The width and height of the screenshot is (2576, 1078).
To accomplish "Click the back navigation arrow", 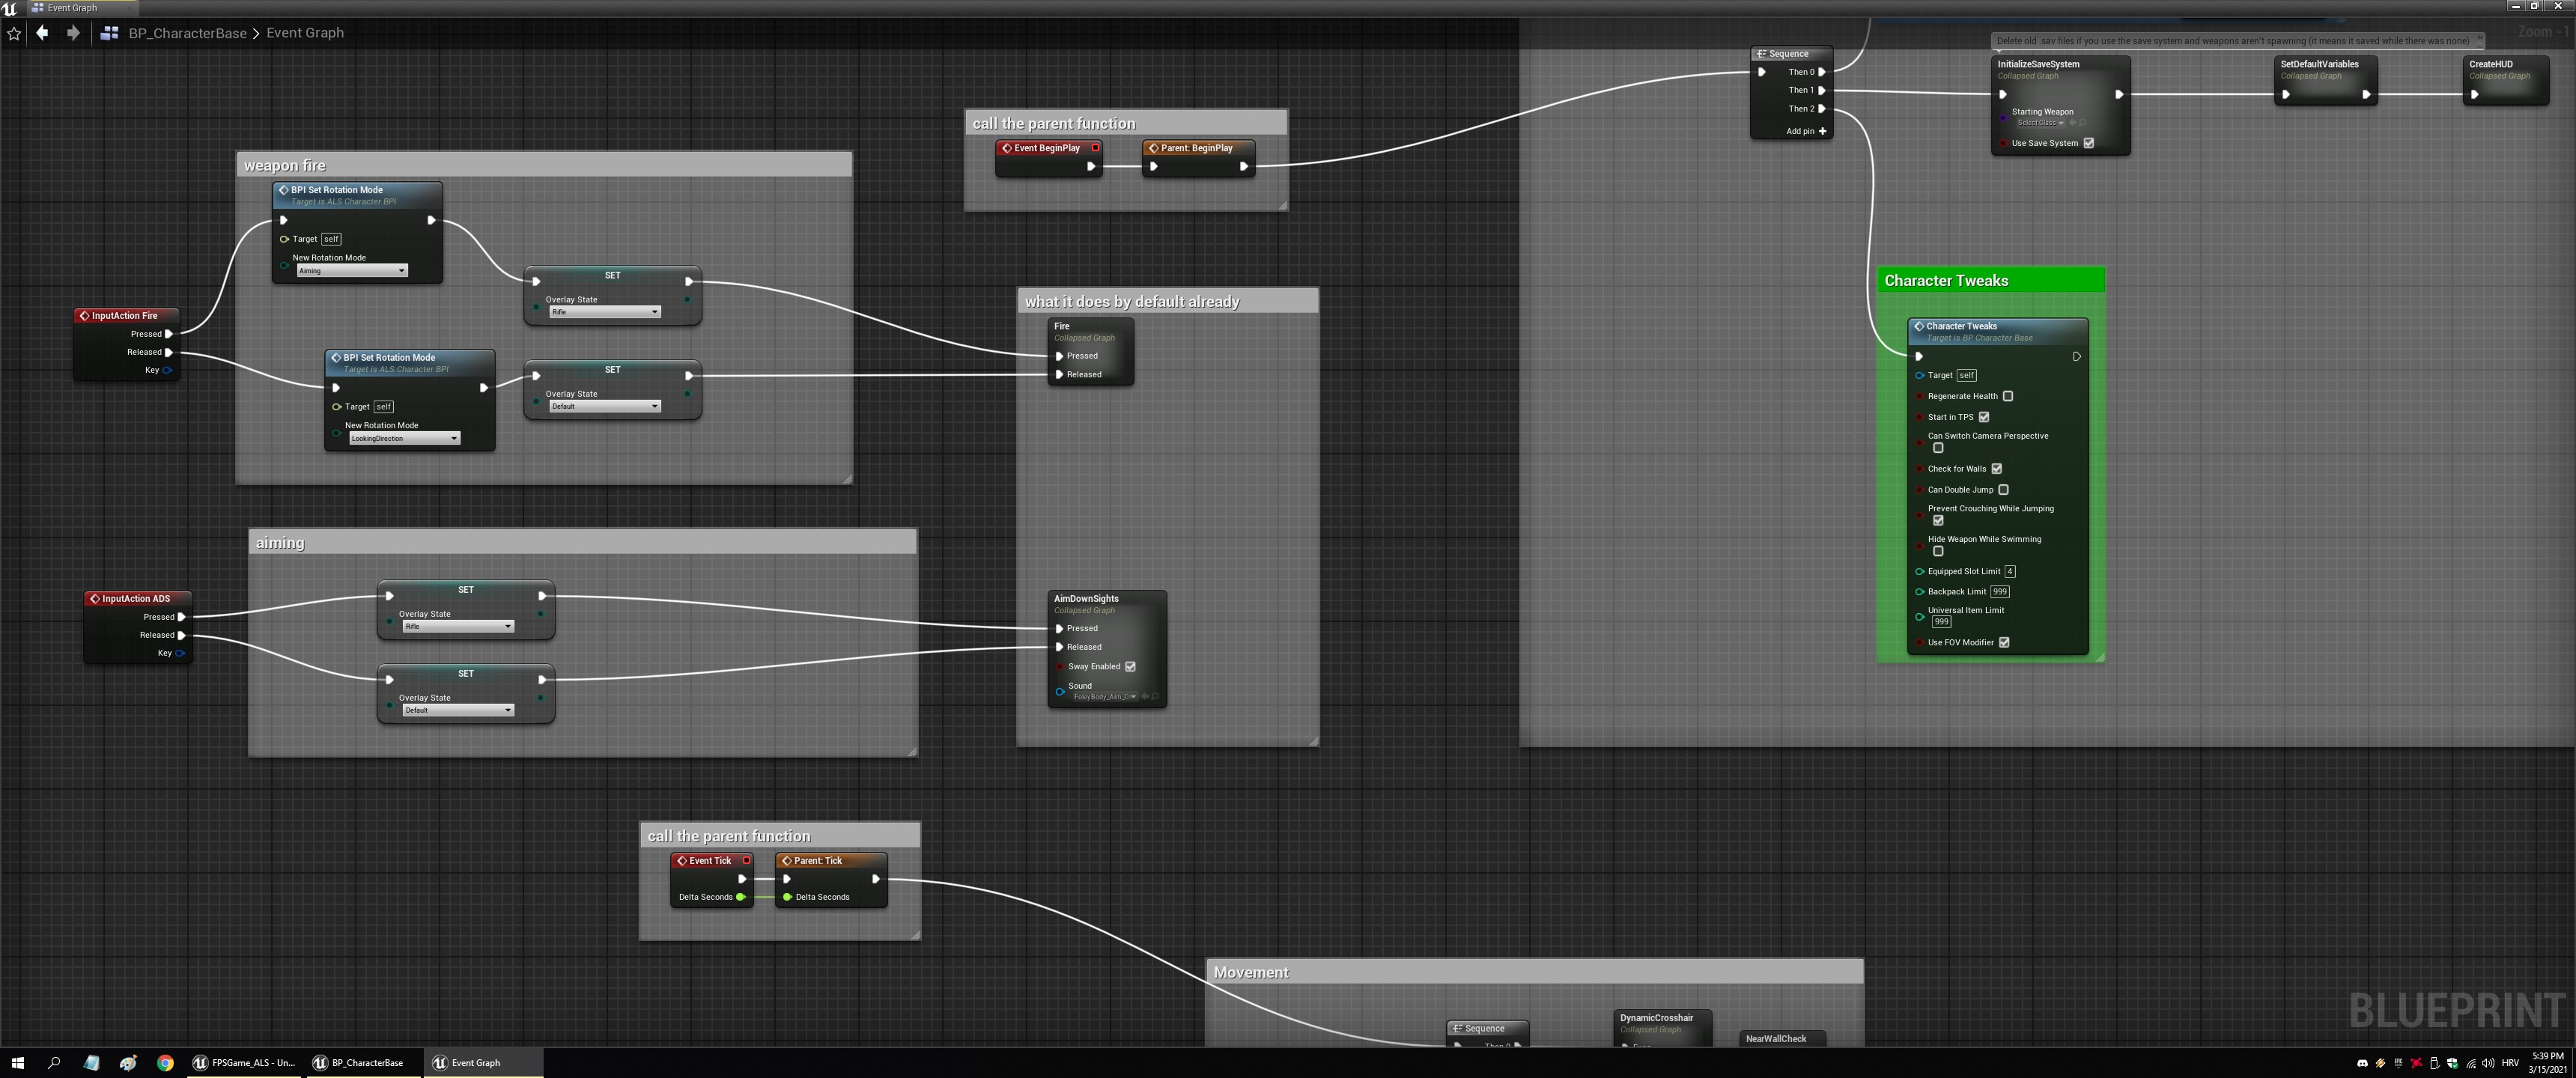I will coord(42,33).
